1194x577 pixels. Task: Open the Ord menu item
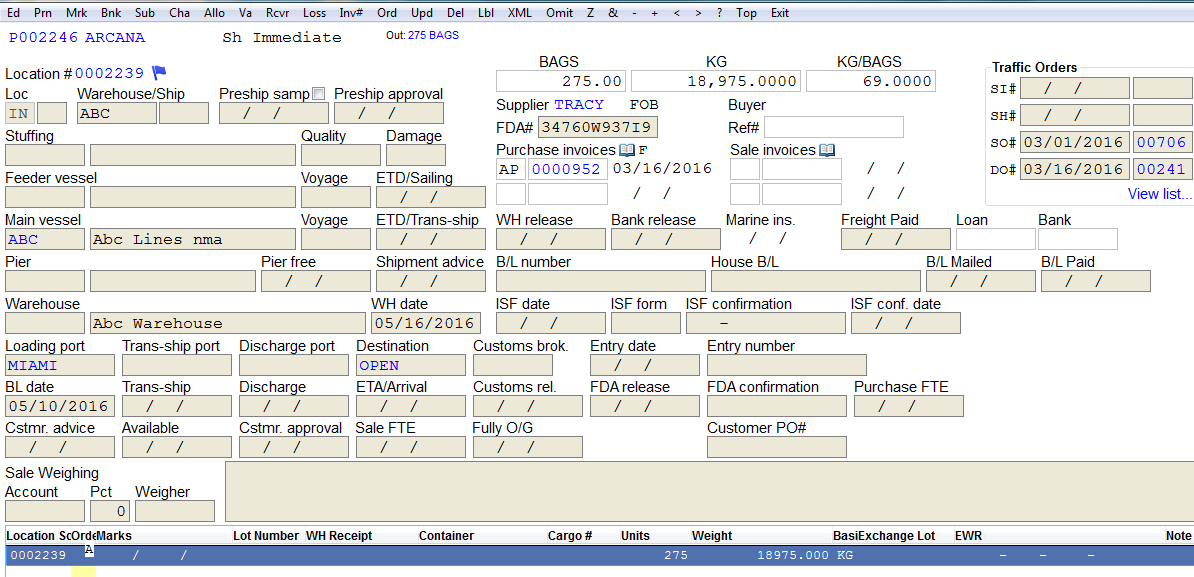pyautogui.click(x=387, y=13)
